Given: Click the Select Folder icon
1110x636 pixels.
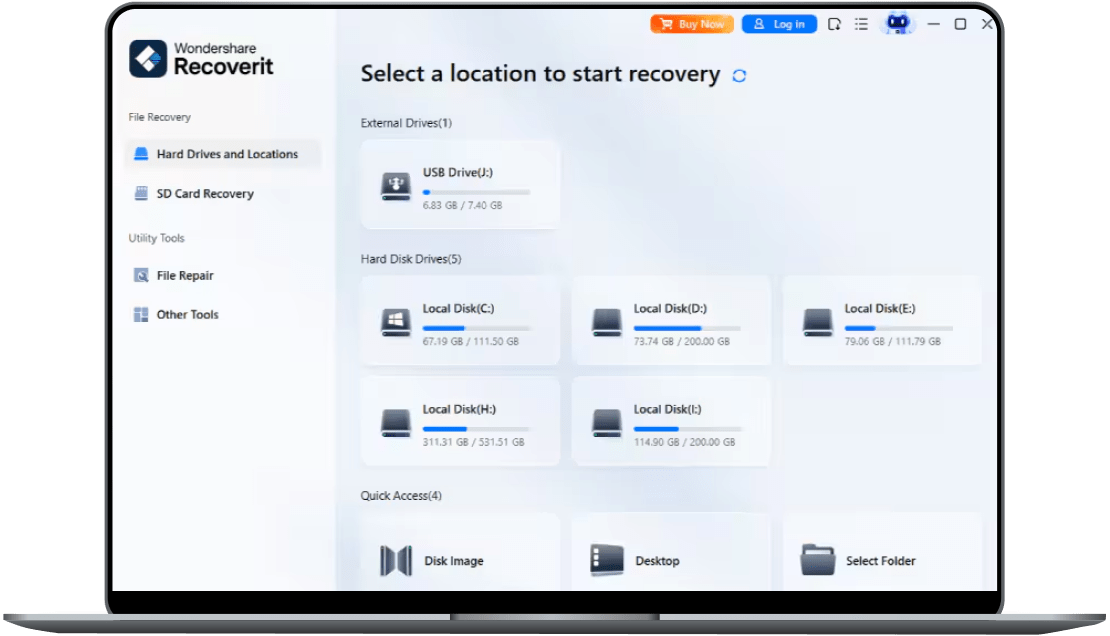Looking at the screenshot, I should 818,560.
